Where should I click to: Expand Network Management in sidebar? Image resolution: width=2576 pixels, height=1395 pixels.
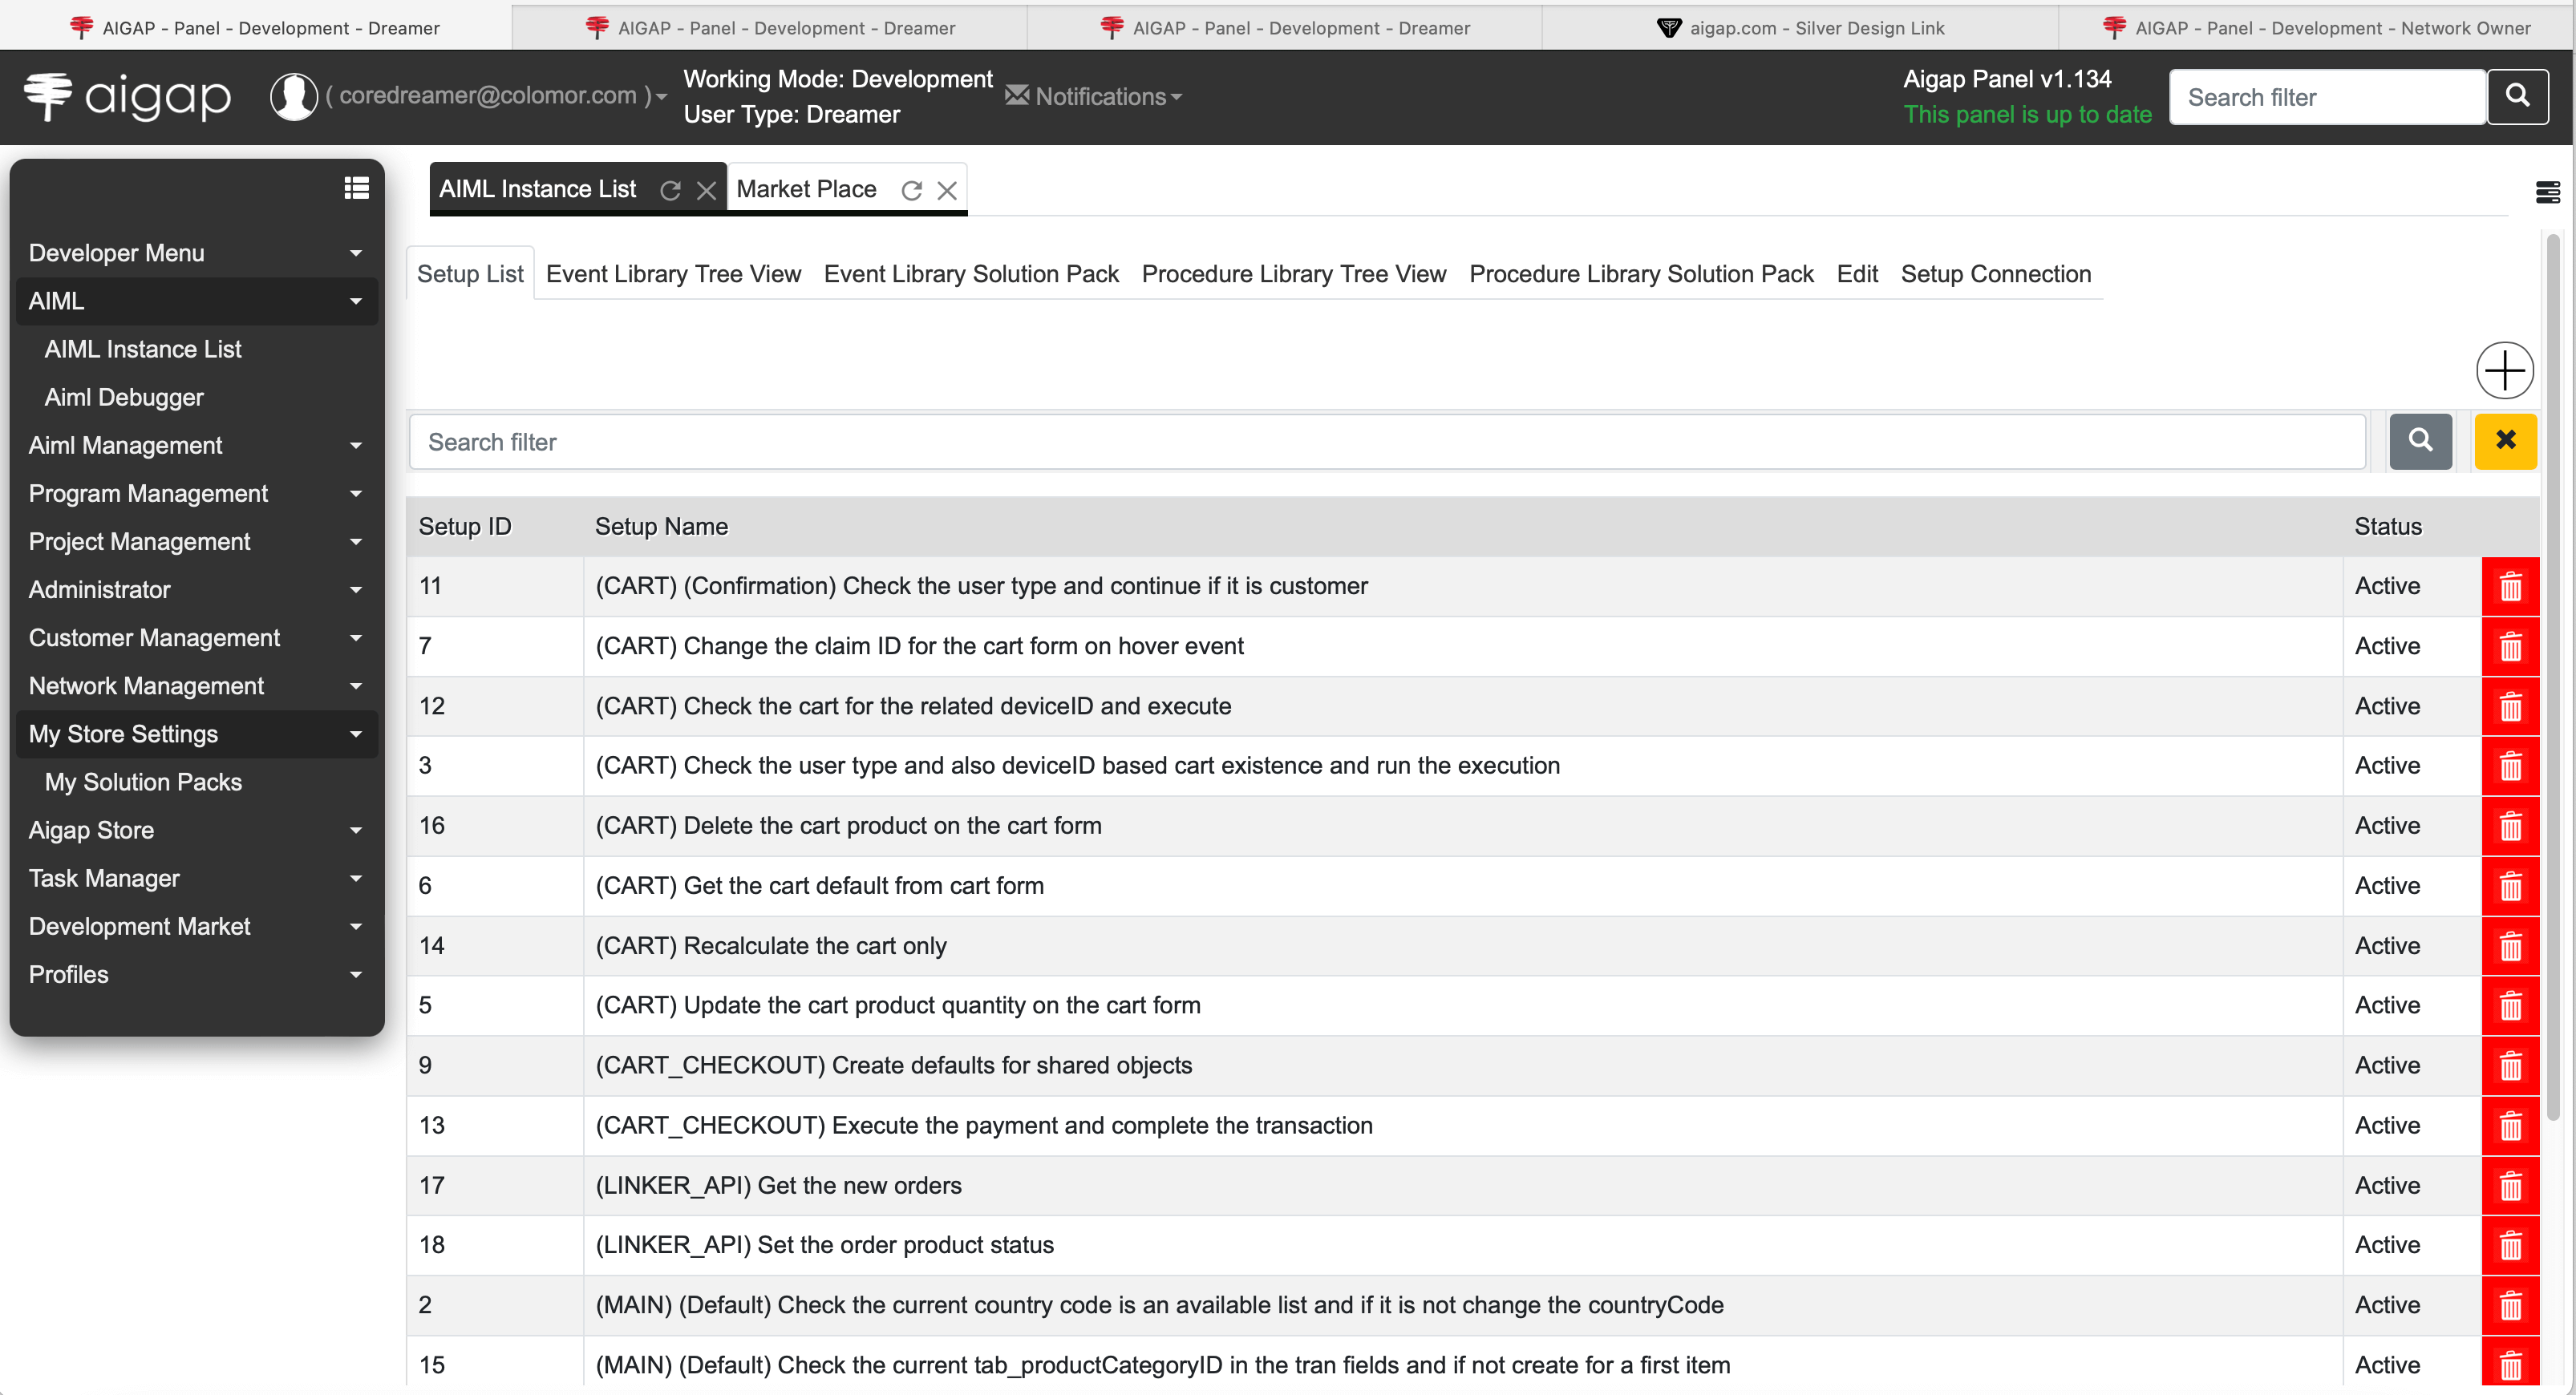pyautogui.click(x=196, y=685)
